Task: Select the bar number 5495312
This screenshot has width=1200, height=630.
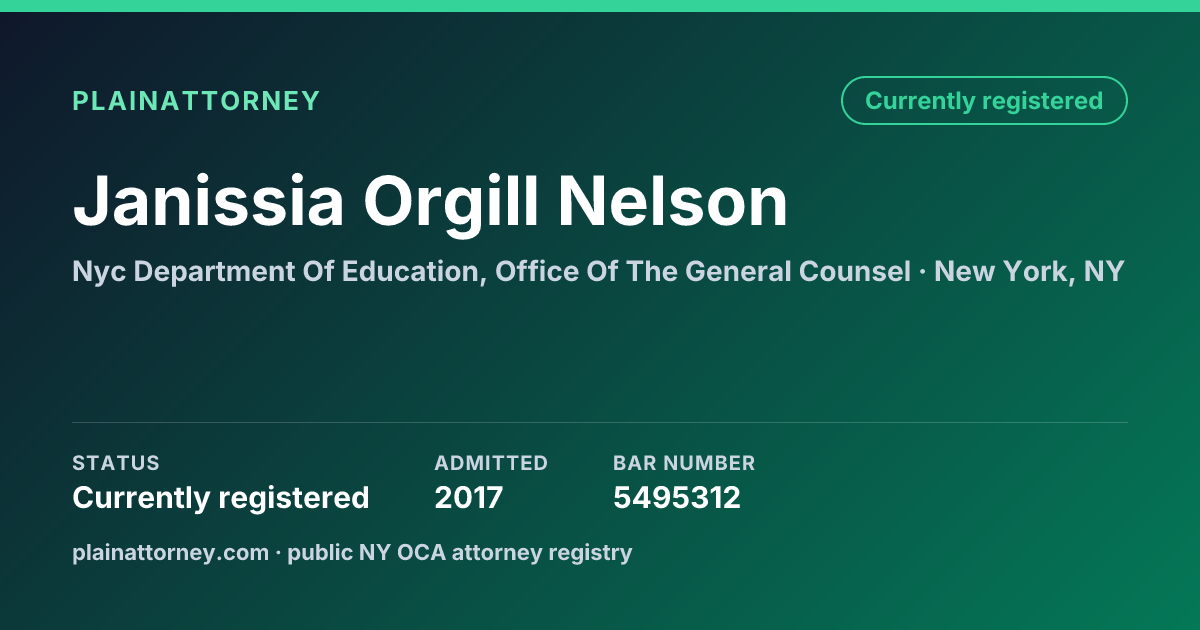Action: tap(677, 497)
